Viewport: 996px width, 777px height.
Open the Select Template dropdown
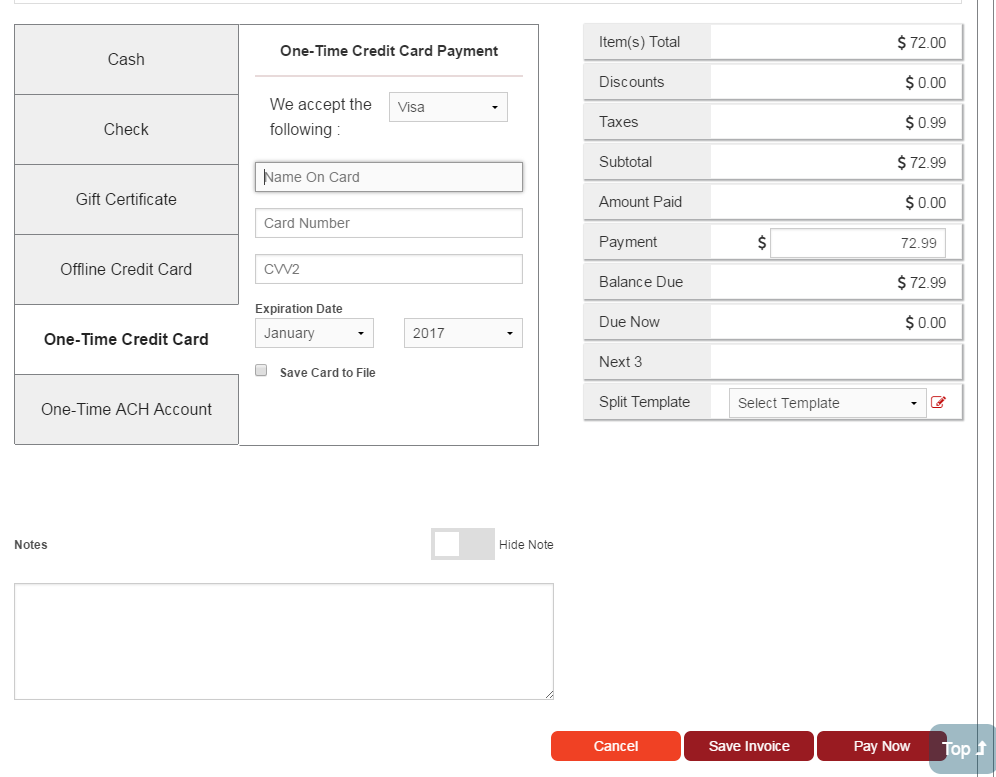pyautogui.click(x=827, y=403)
